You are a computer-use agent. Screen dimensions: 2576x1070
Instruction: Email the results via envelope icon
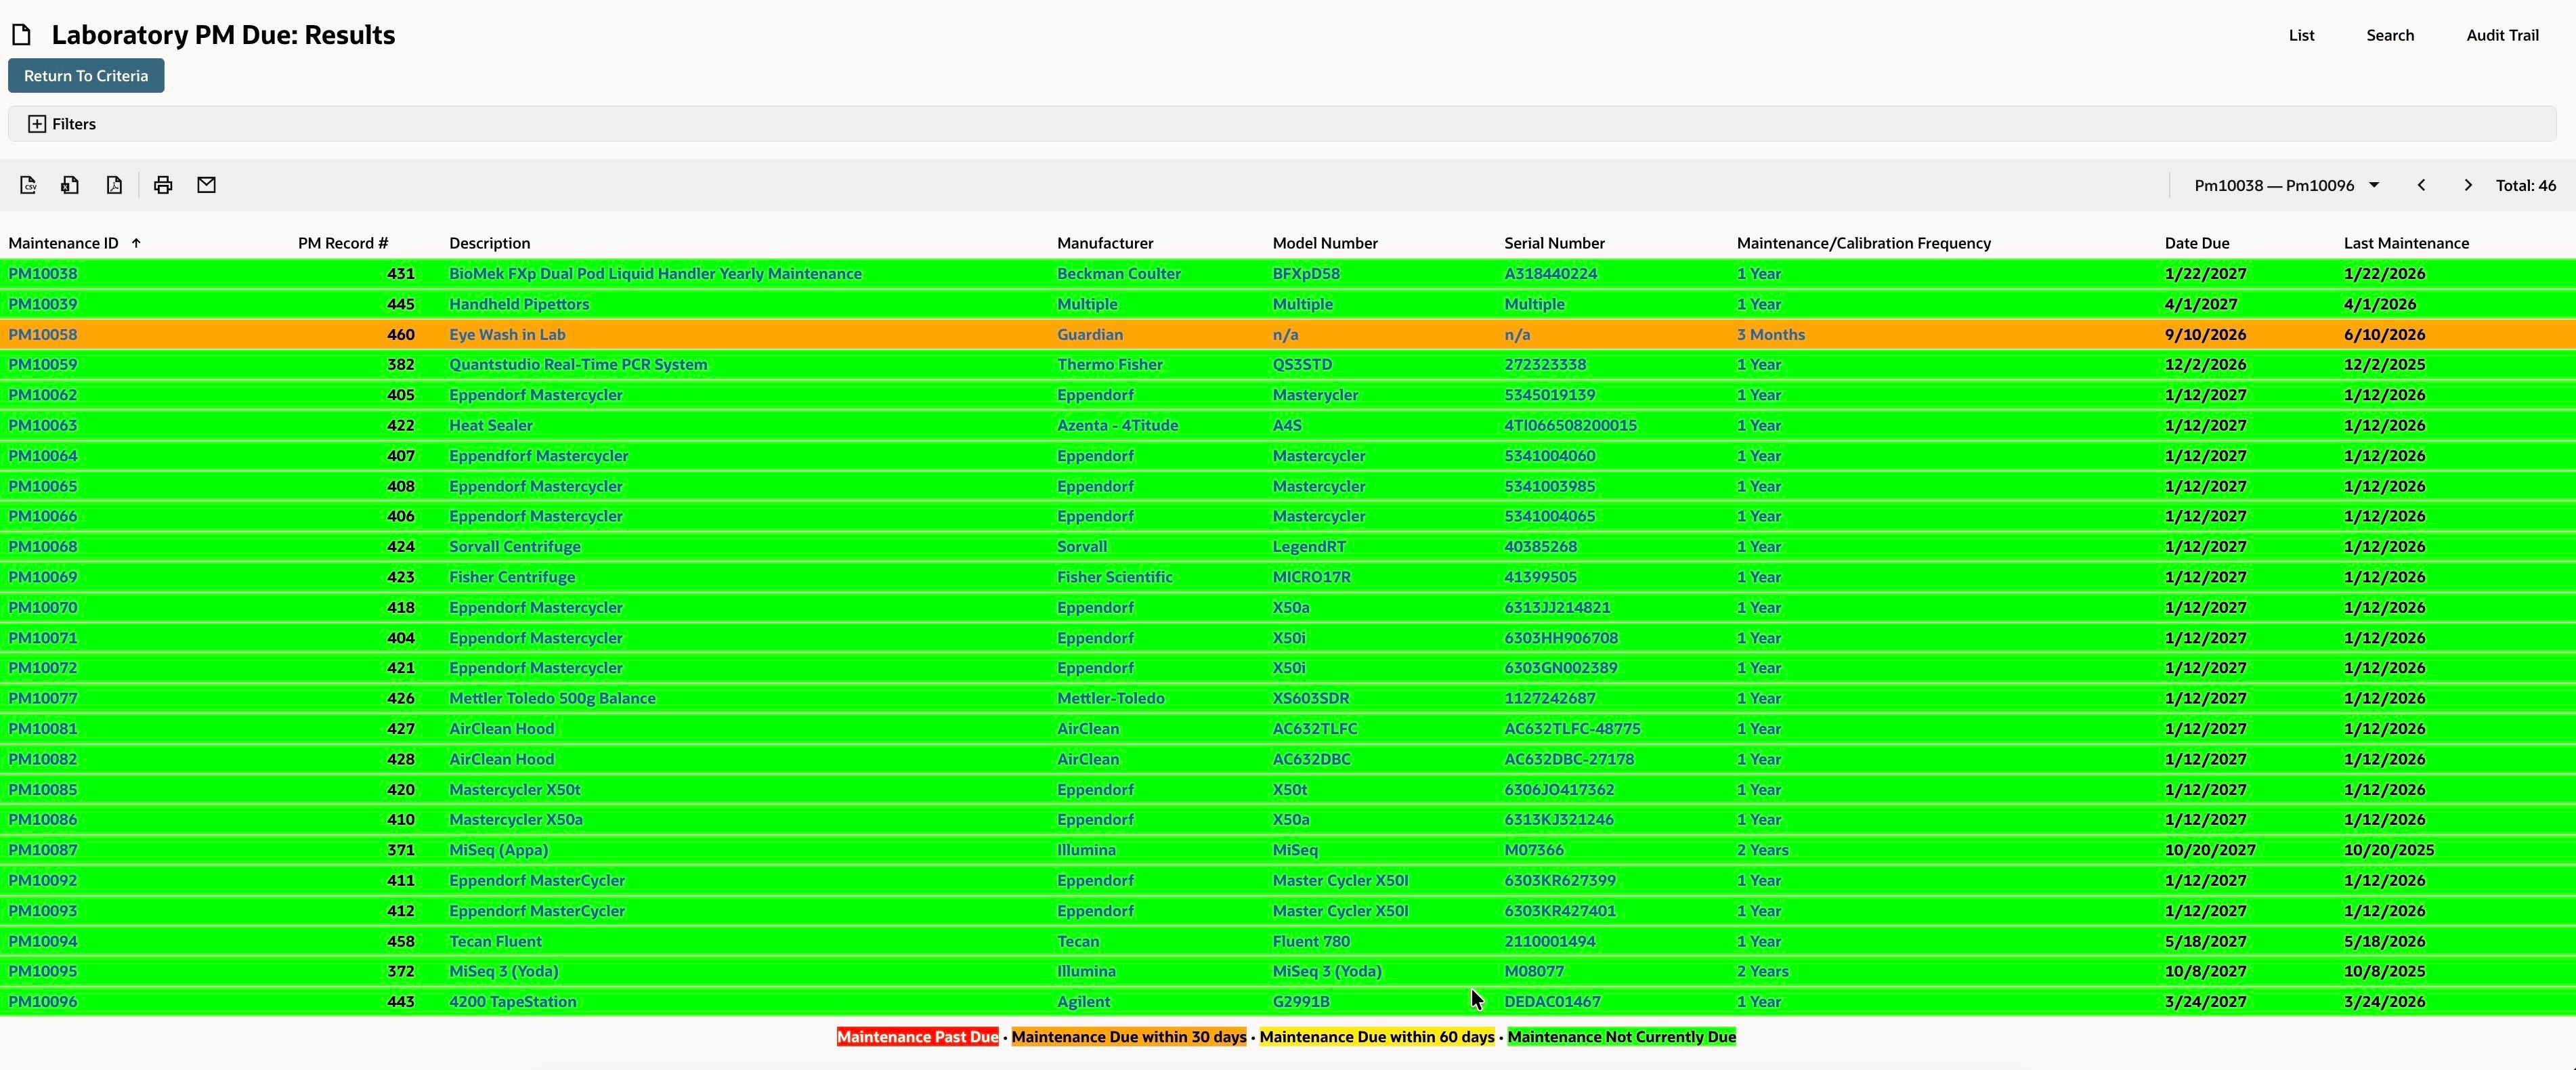click(x=206, y=185)
